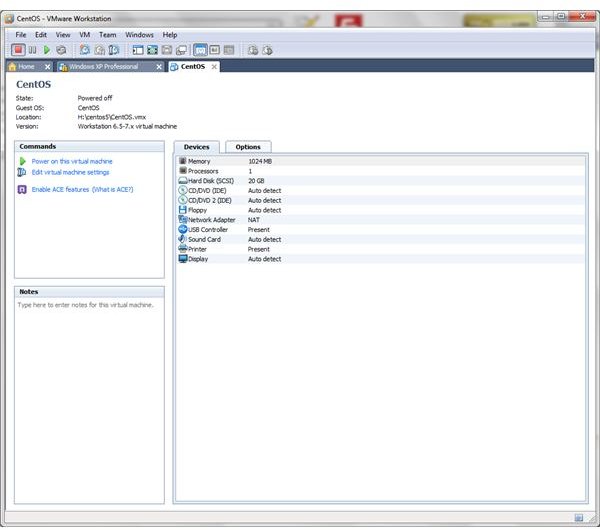Switch to the Options tab
The image size is (600, 530).
(248, 147)
